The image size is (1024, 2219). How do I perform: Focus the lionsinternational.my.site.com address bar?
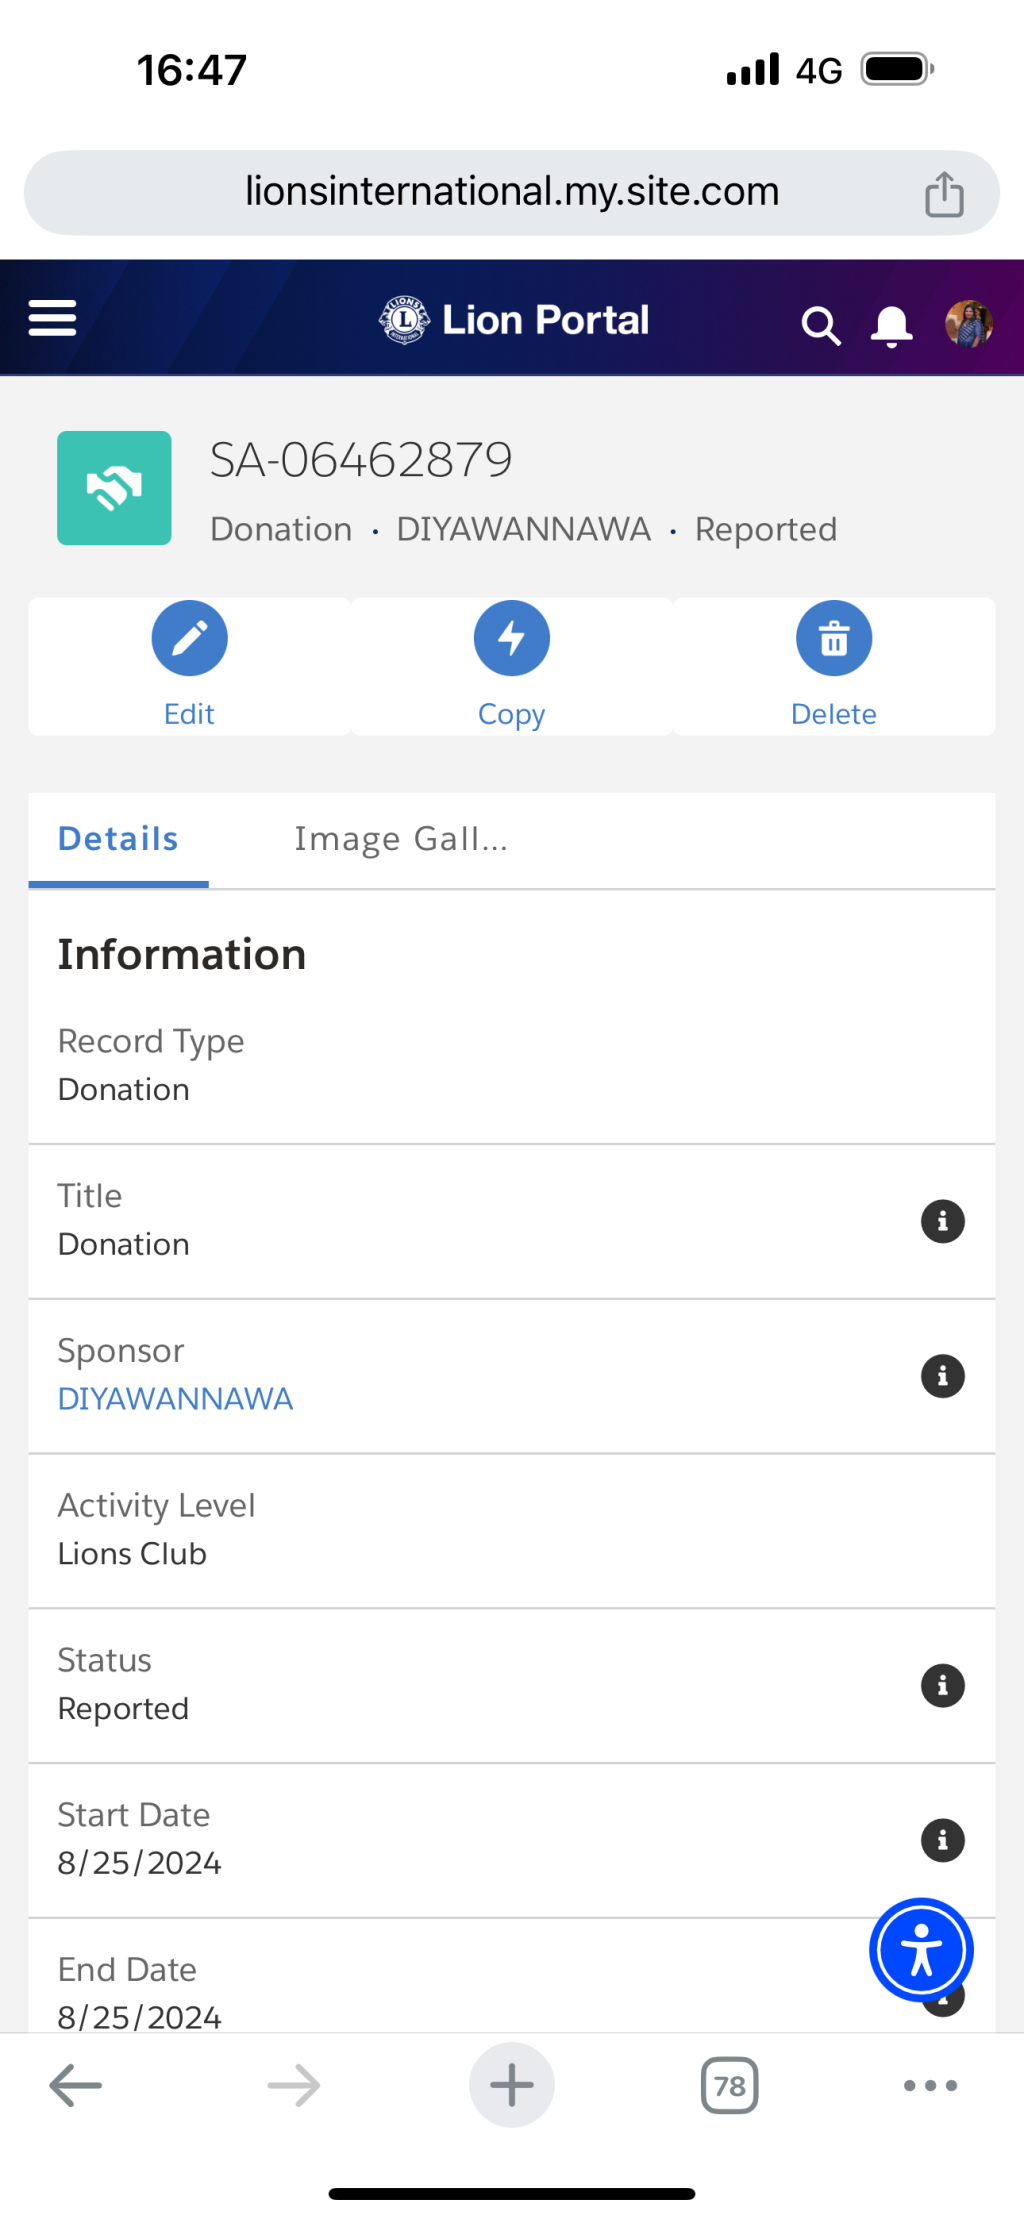point(512,193)
